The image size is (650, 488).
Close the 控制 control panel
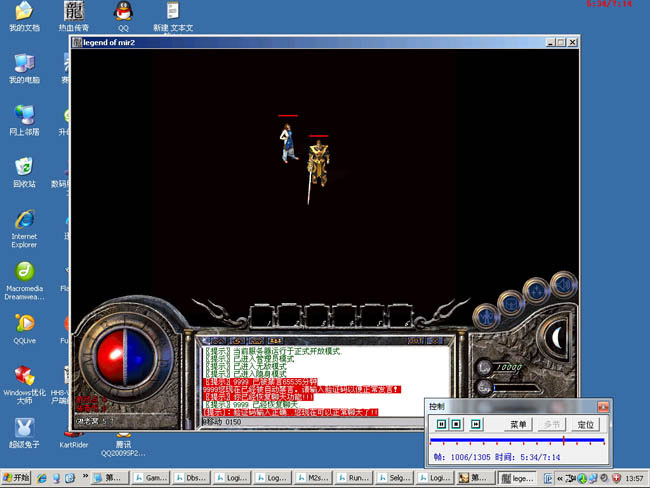[603, 407]
